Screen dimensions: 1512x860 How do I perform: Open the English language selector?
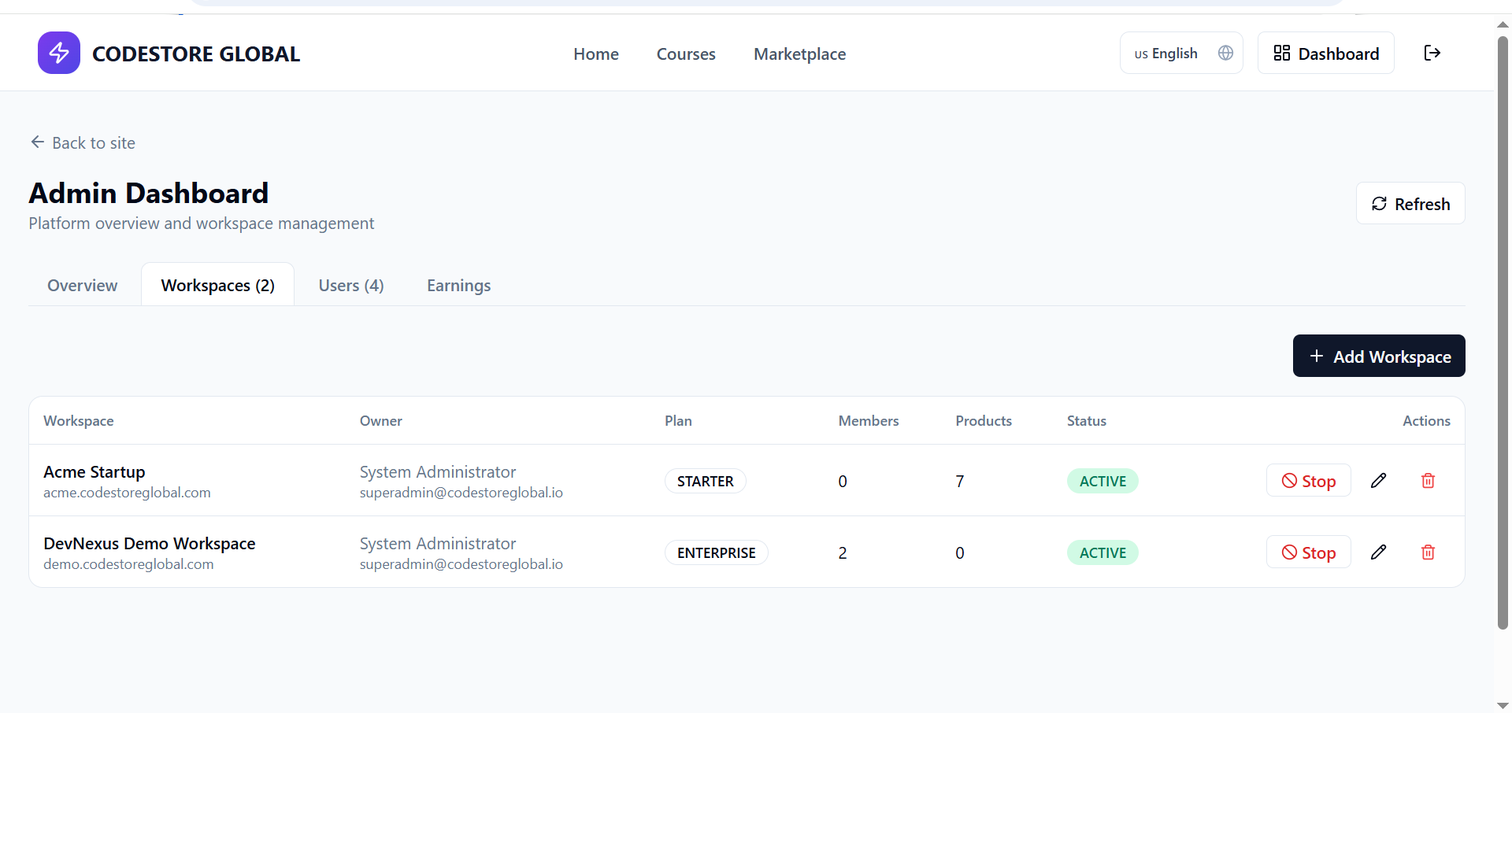tap(1181, 53)
